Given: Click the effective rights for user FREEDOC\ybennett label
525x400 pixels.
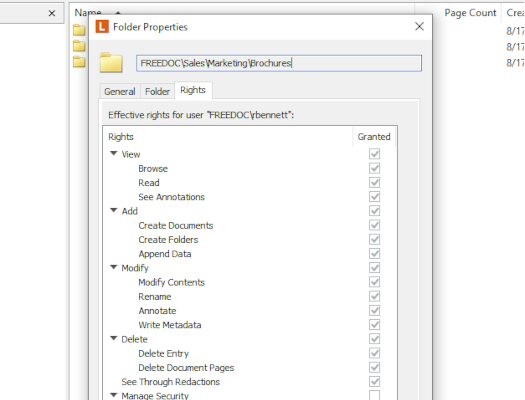Looking at the screenshot, I should click(201, 115).
